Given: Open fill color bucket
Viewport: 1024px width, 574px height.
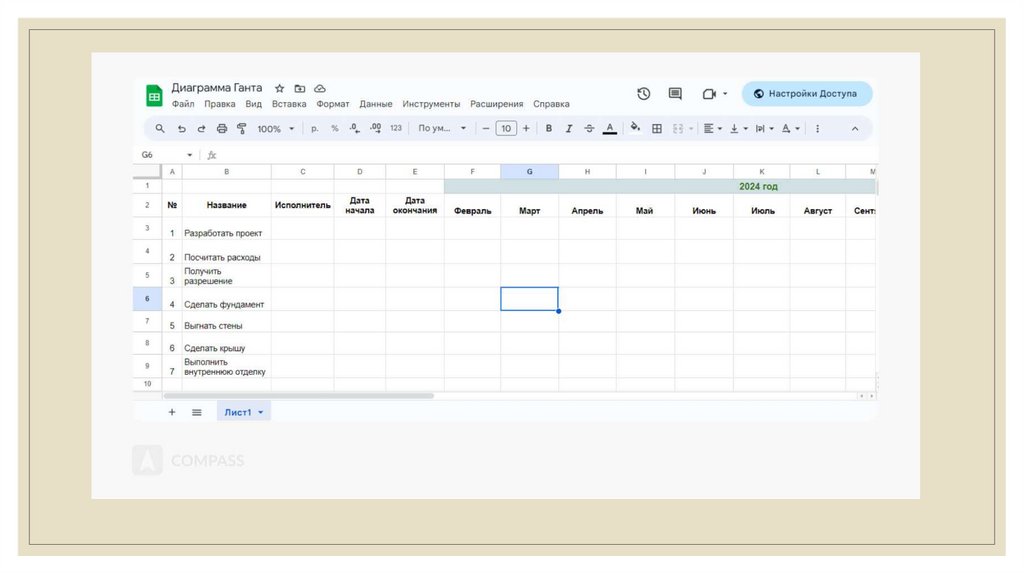Looking at the screenshot, I should (x=635, y=128).
